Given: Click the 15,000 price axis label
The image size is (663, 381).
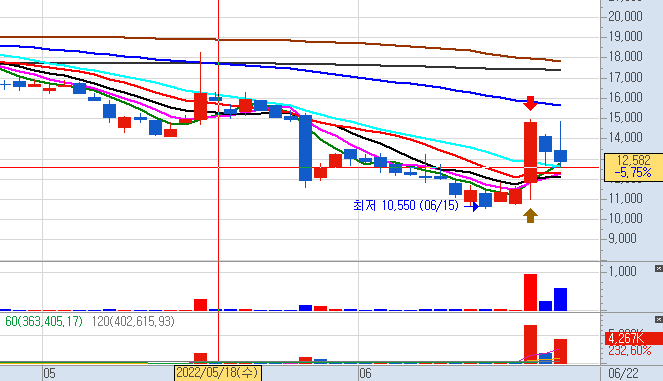Looking at the screenshot, I should click(x=625, y=117).
